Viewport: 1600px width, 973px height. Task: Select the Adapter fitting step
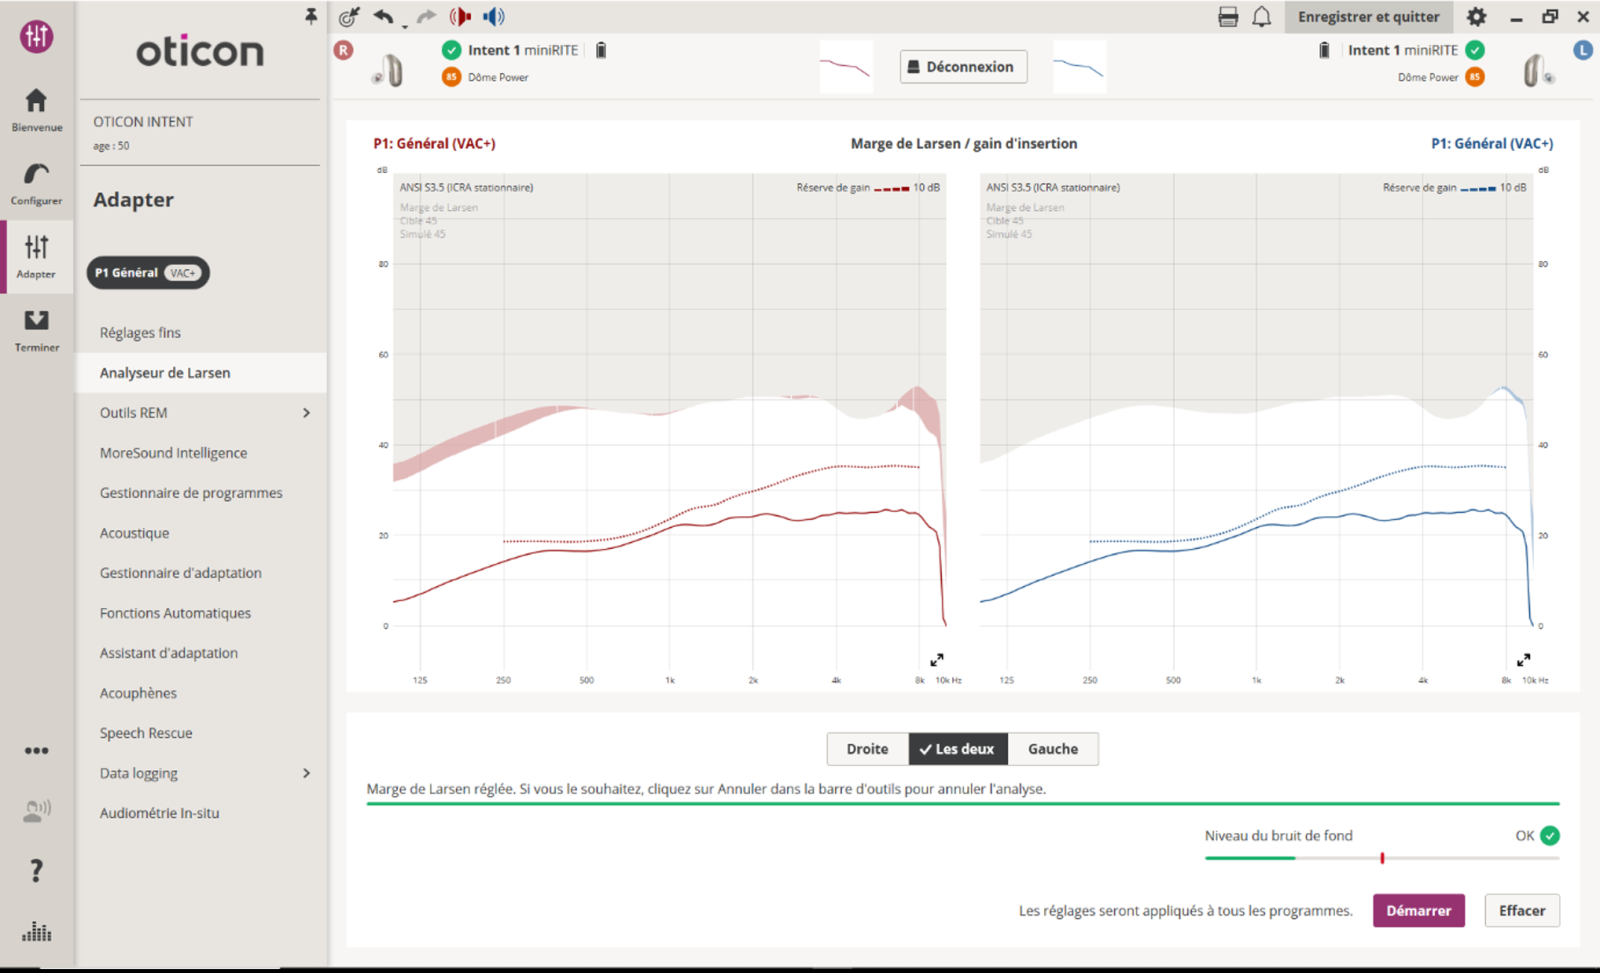(36, 257)
